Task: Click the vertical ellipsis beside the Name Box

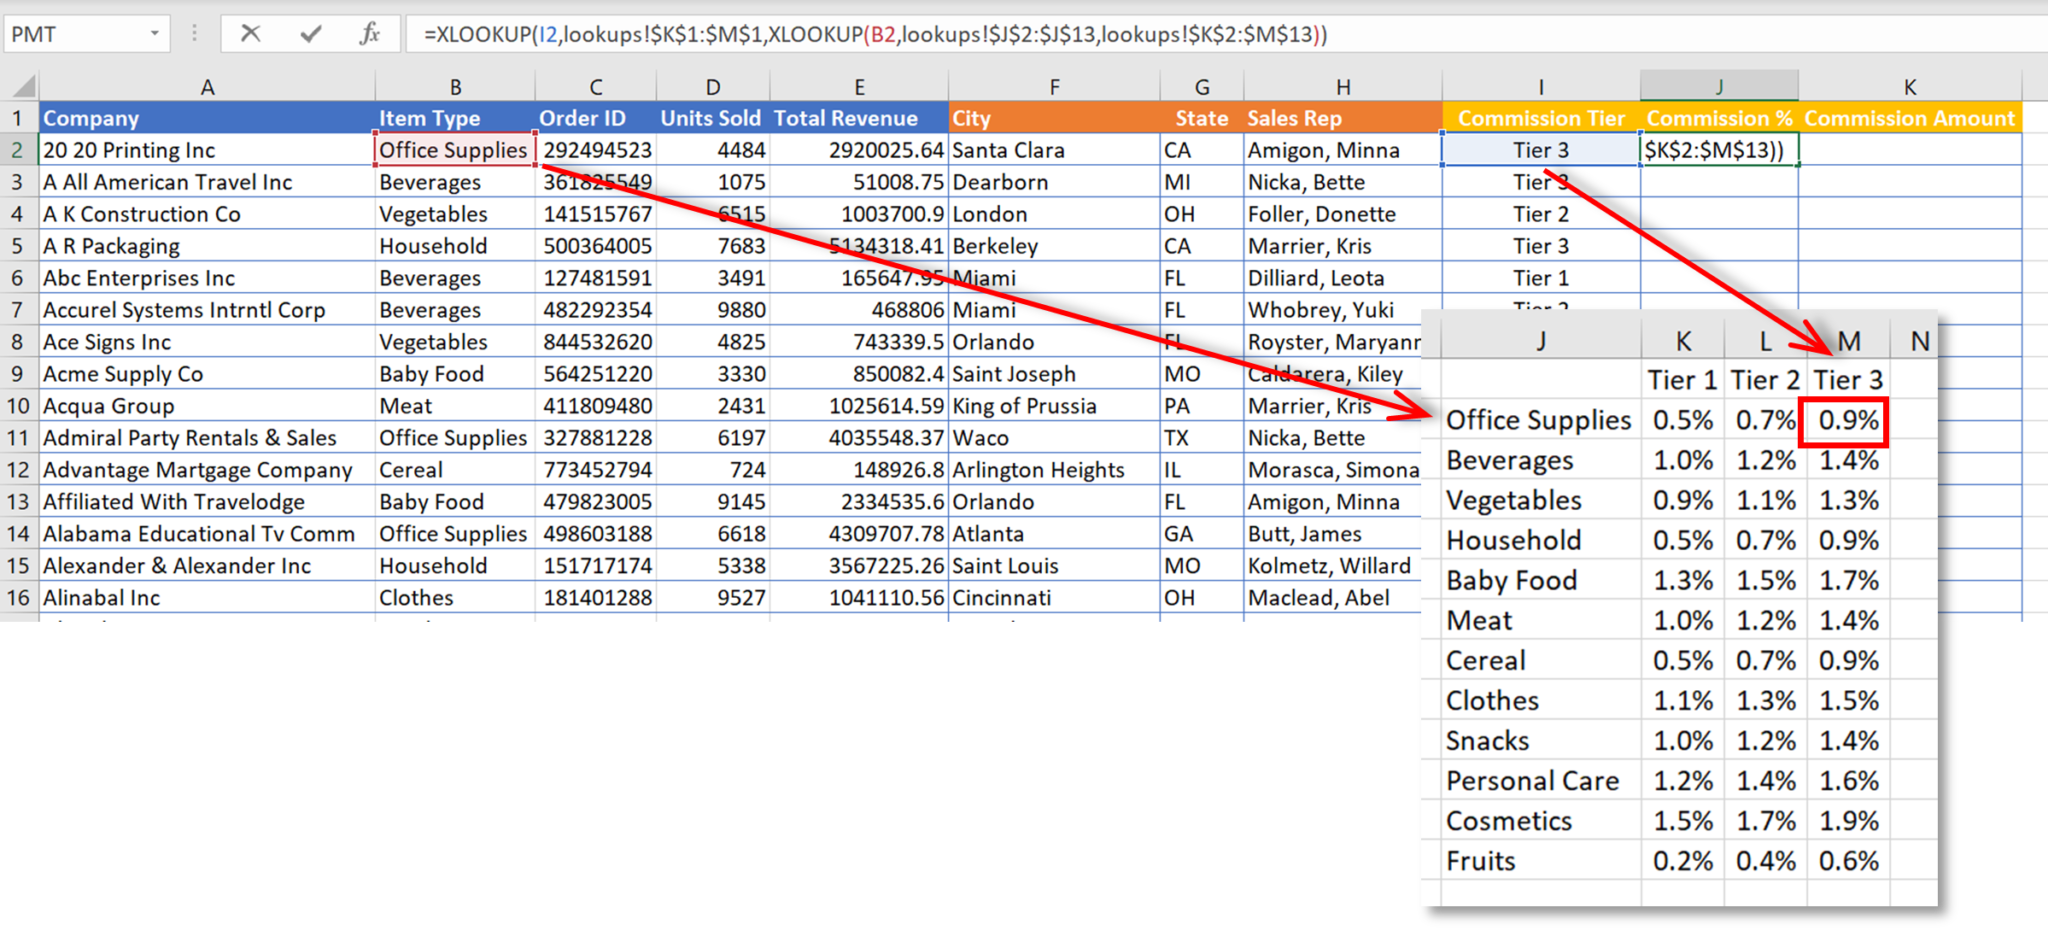Action: [x=193, y=33]
